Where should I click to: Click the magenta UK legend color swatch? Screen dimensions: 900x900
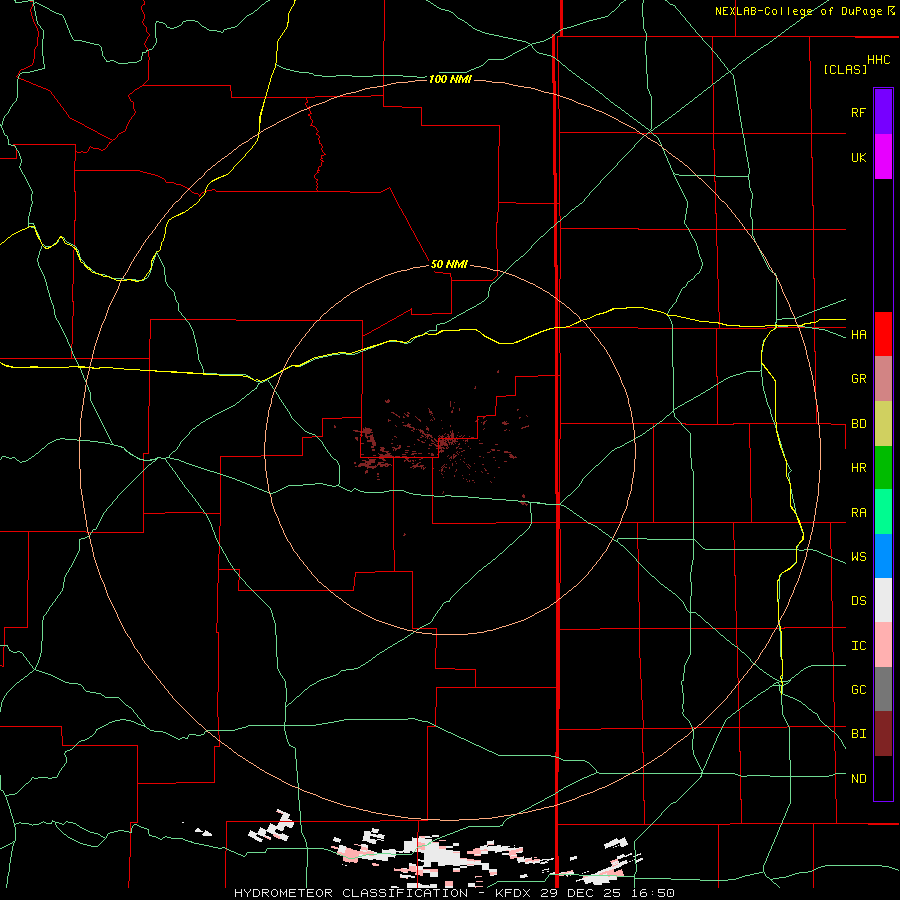(883, 157)
